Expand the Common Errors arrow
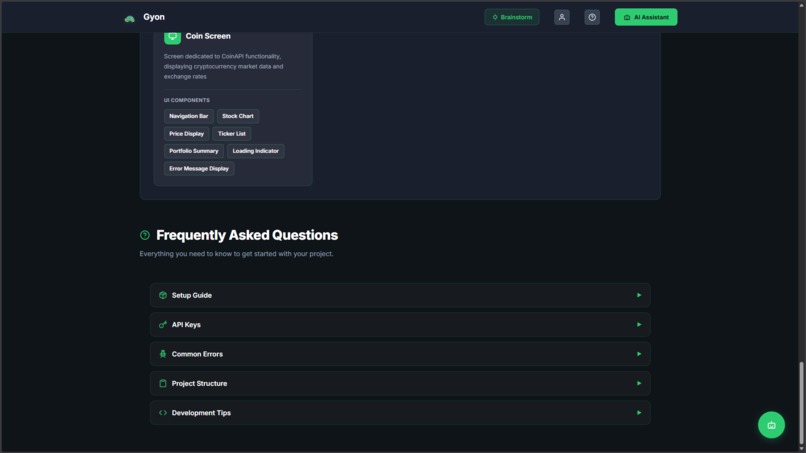Image resolution: width=806 pixels, height=453 pixels. (x=639, y=354)
